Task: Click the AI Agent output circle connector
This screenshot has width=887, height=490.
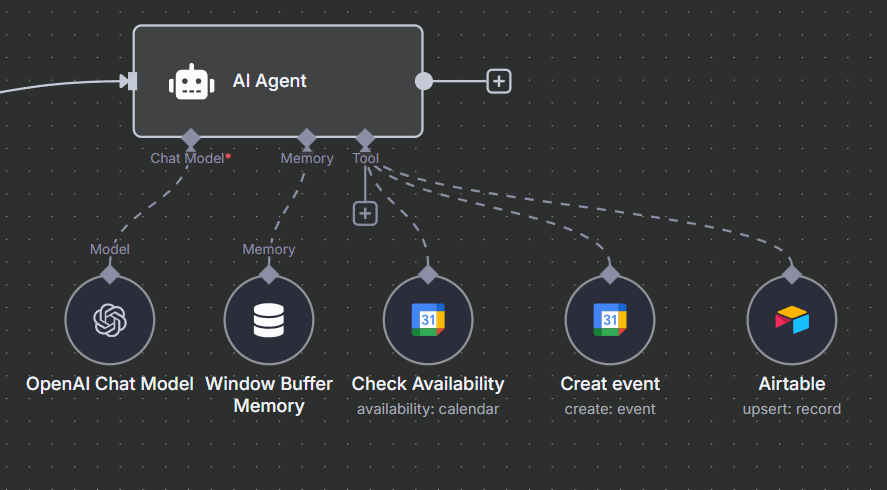Action: click(424, 81)
